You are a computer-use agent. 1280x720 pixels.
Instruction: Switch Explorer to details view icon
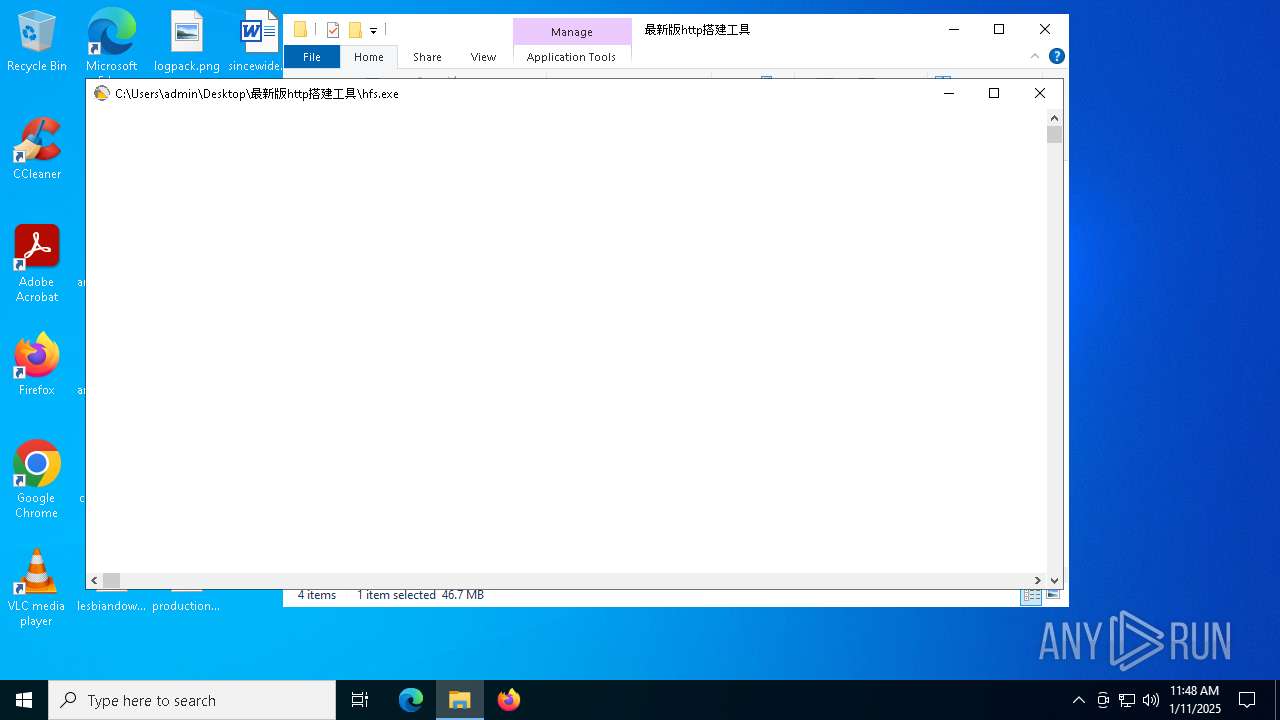[1031, 595]
